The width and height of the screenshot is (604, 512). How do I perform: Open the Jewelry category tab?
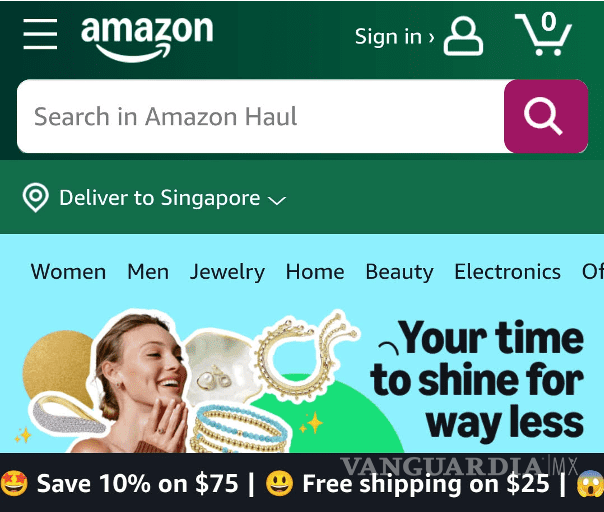pos(227,273)
